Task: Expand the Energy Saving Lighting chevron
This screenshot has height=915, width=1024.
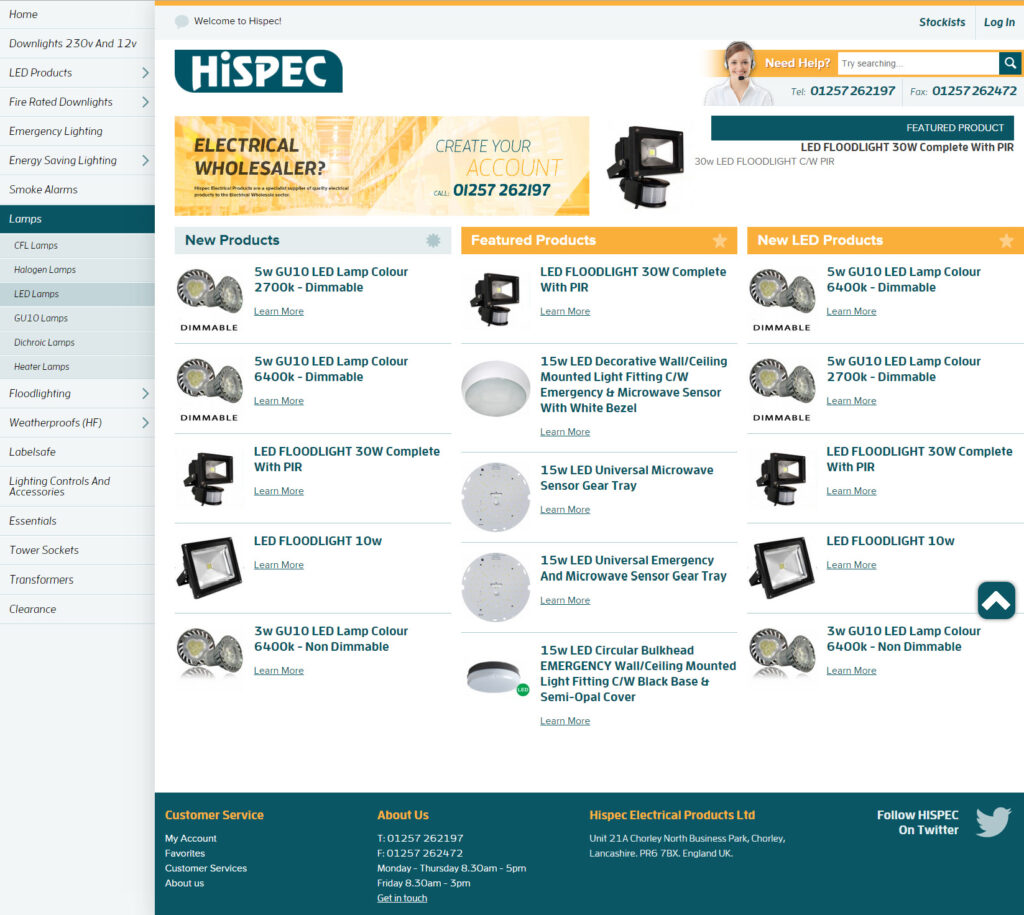Action: pos(145,160)
